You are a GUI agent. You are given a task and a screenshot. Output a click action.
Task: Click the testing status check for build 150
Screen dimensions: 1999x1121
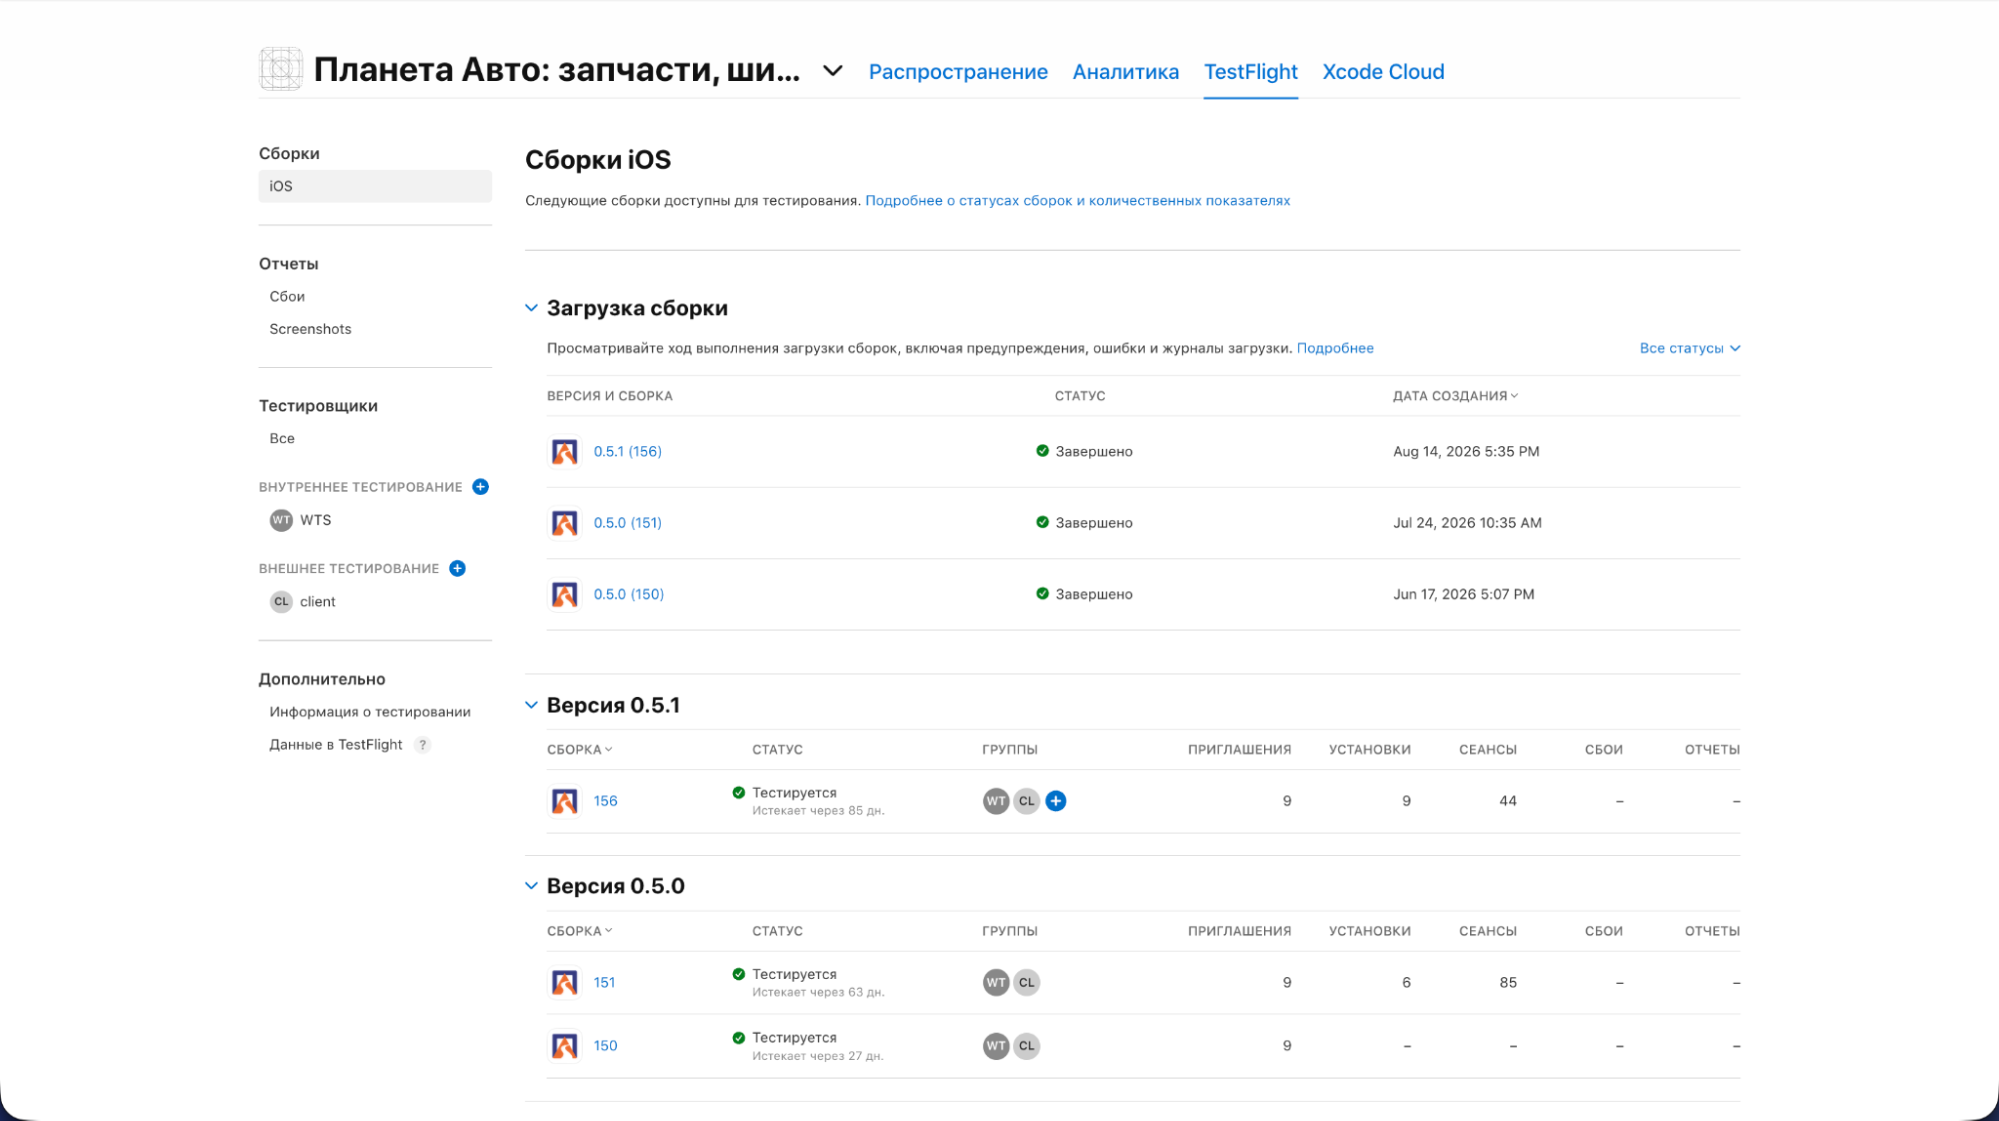[738, 1038]
